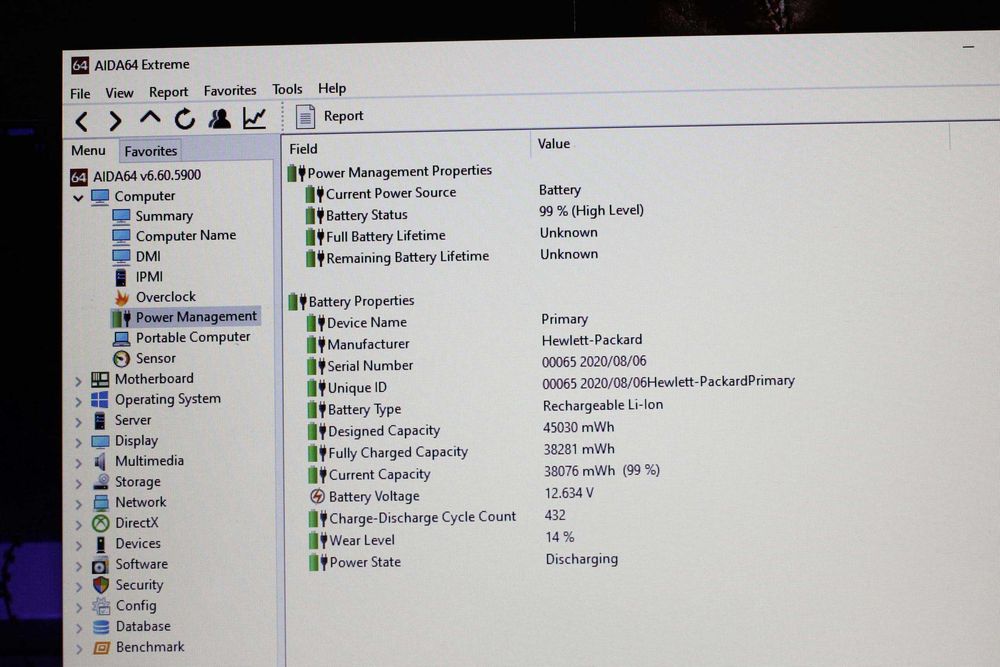Expand the DirectX node
Image resolution: width=1000 pixels, height=667 pixels.
pos(78,525)
